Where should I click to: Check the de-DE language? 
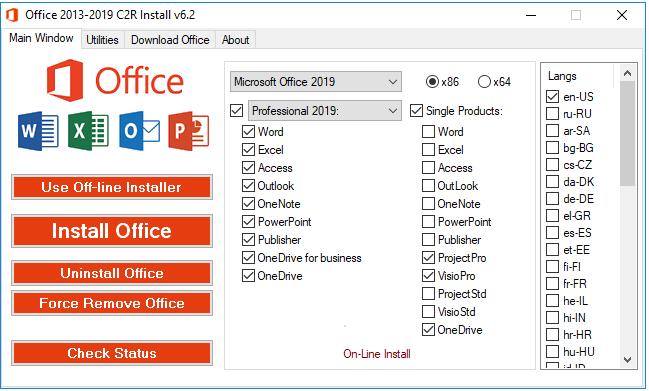(x=553, y=198)
